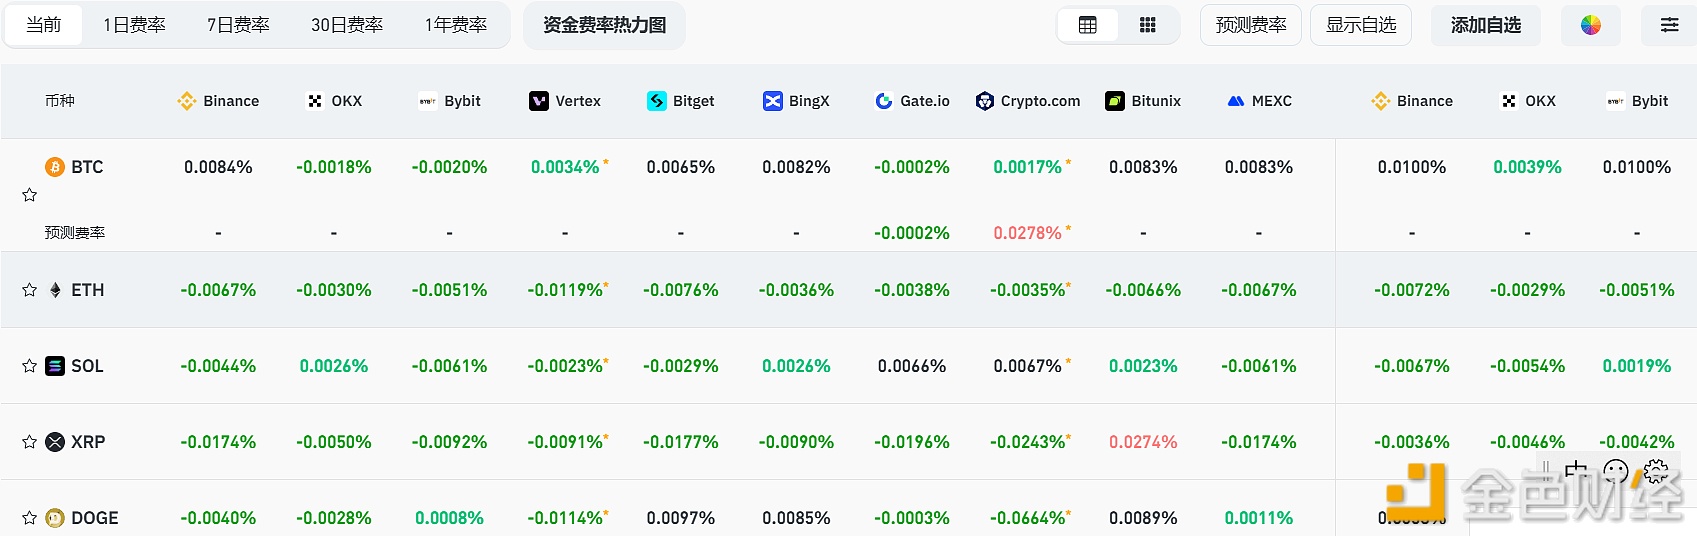1697x536 pixels.
Task: Click XRP Crypto.com rate -0.0243%
Action: [x=1029, y=442]
